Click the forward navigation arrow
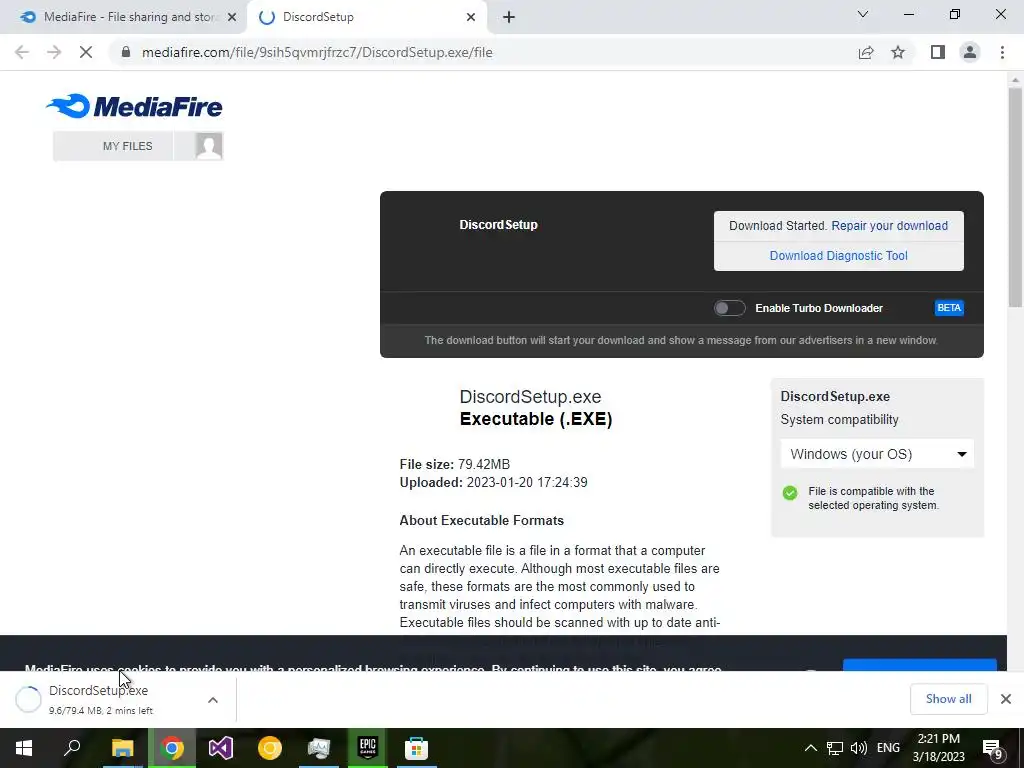This screenshot has width=1024, height=768. 54,52
